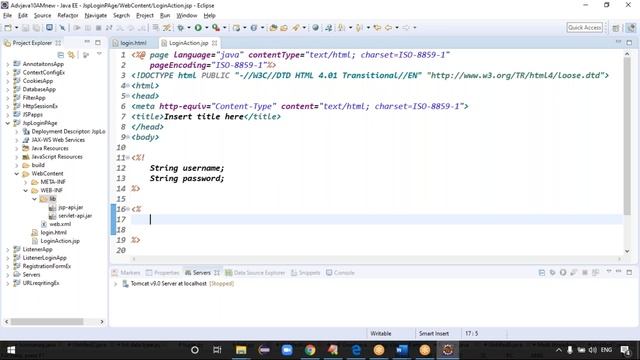Viewport: 640px width, 360px height.
Task: Click Project Explorer horizontal scrollbar
Action: pyautogui.click(x=47, y=322)
